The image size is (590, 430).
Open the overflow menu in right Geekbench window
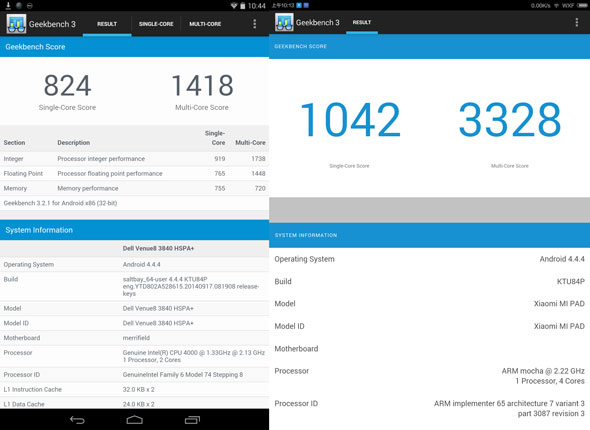(576, 22)
